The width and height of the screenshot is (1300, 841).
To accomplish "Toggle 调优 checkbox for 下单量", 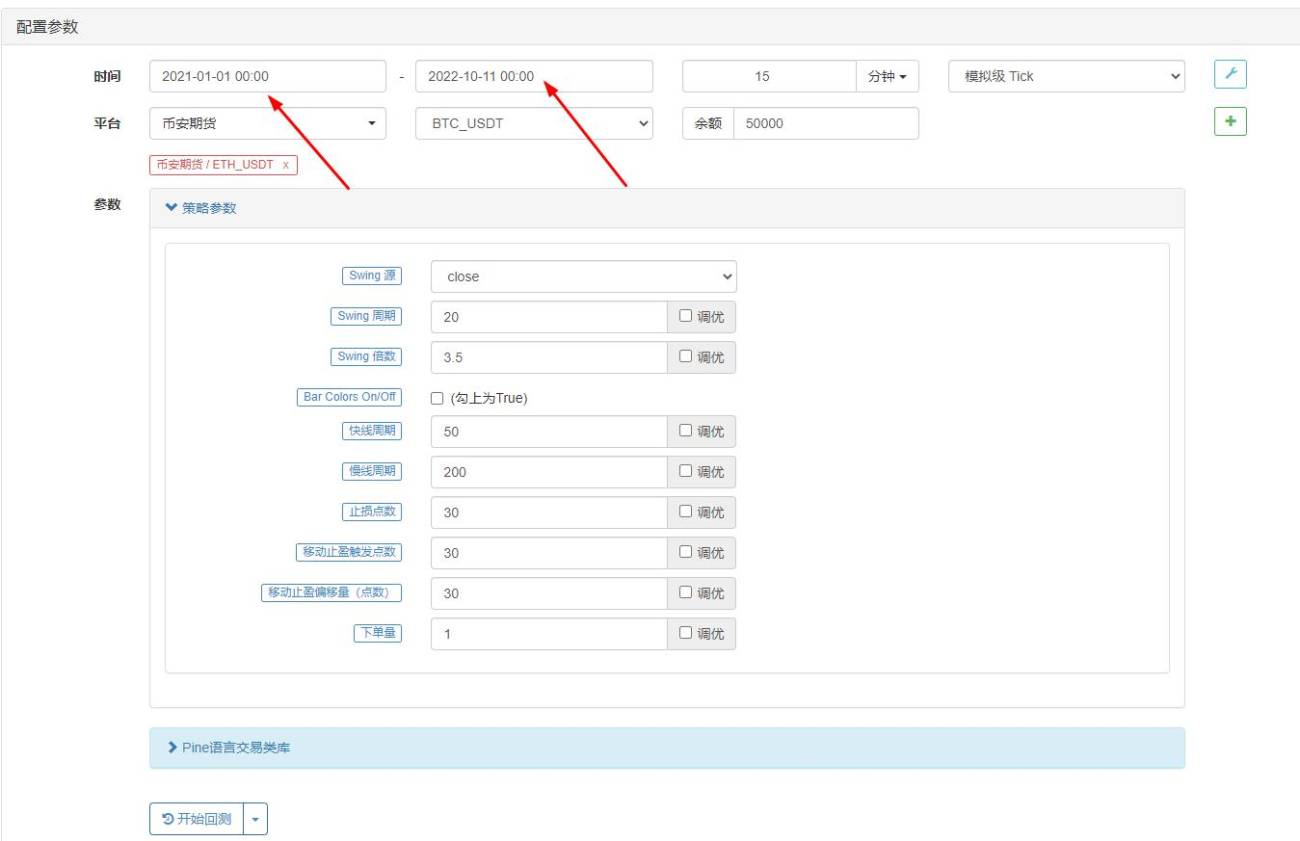I will tap(685, 633).
